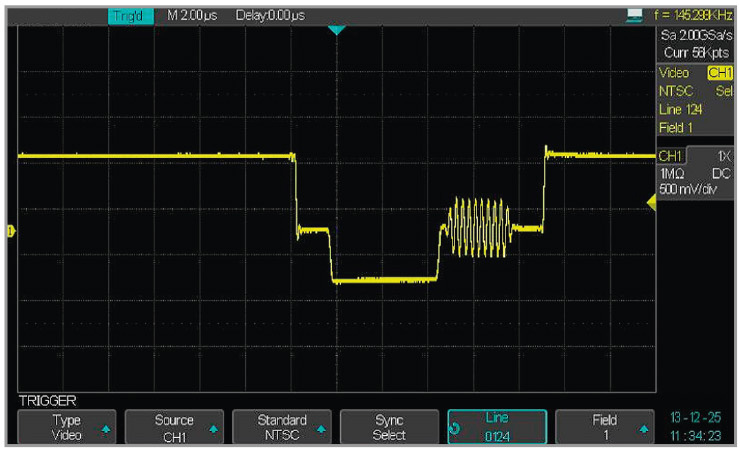Click the Delay 0.00µs readout
The image size is (740, 451).
271,17
